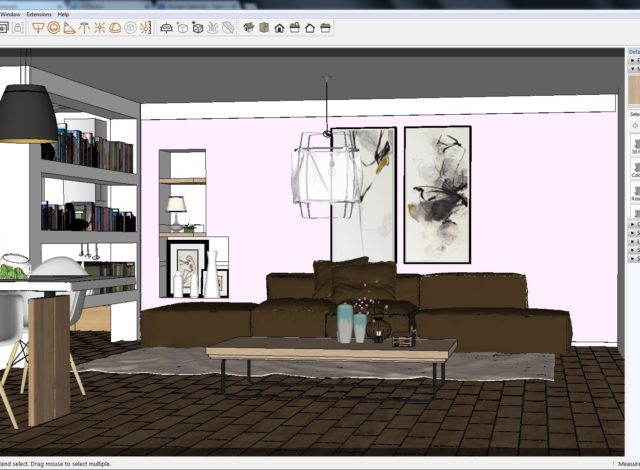
Task: Expand the bottom-most 'S' tray panel
Action: (634, 259)
